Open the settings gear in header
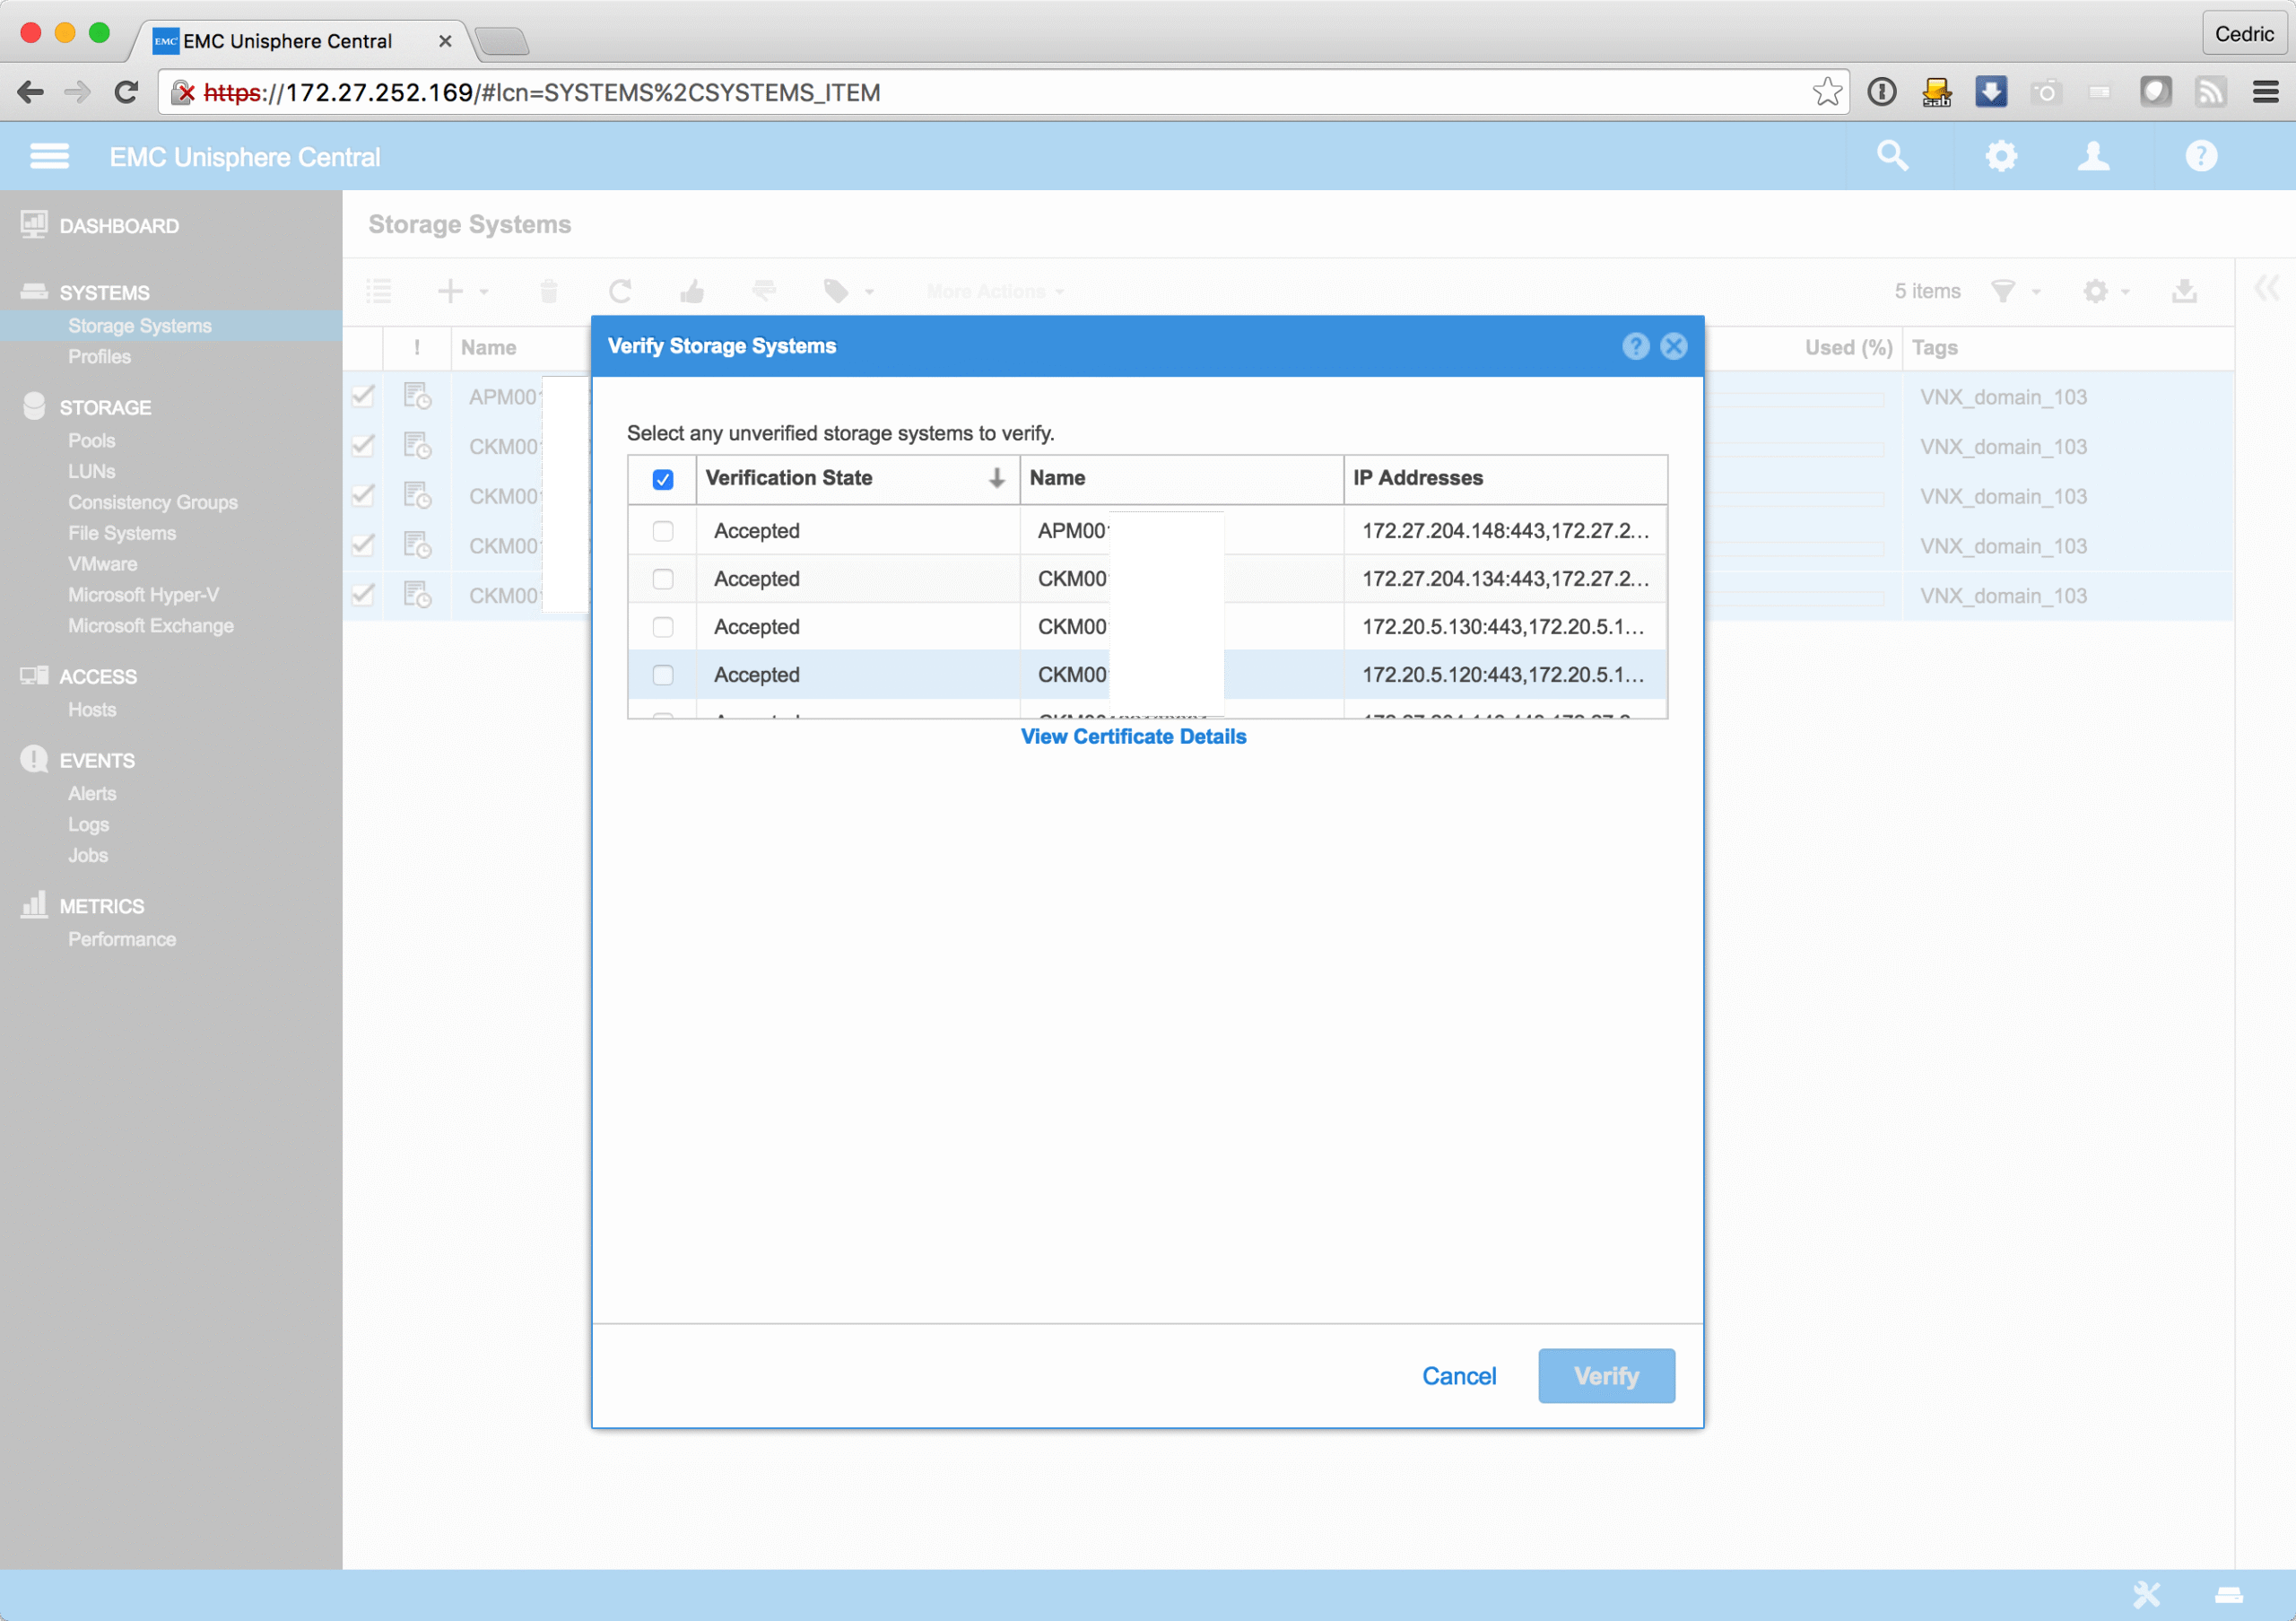Image resolution: width=2296 pixels, height=1621 pixels. pyautogui.click(x=2001, y=156)
